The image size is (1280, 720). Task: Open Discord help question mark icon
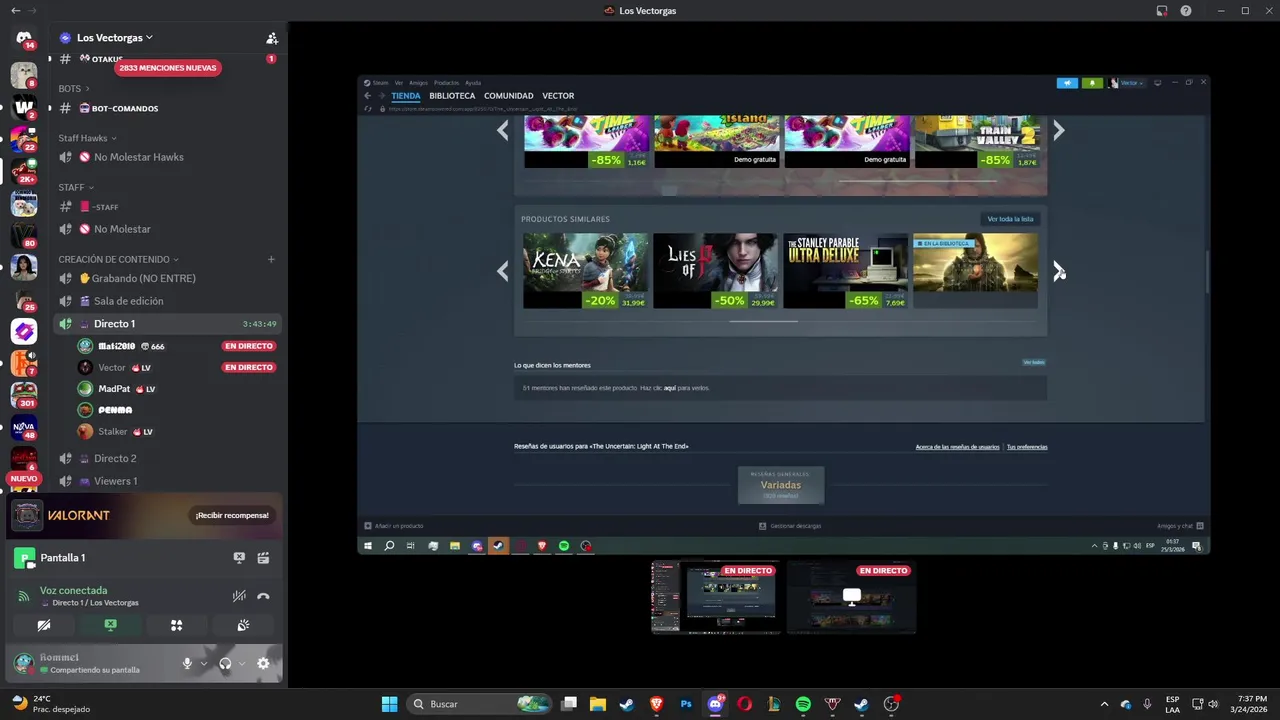click(1186, 10)
